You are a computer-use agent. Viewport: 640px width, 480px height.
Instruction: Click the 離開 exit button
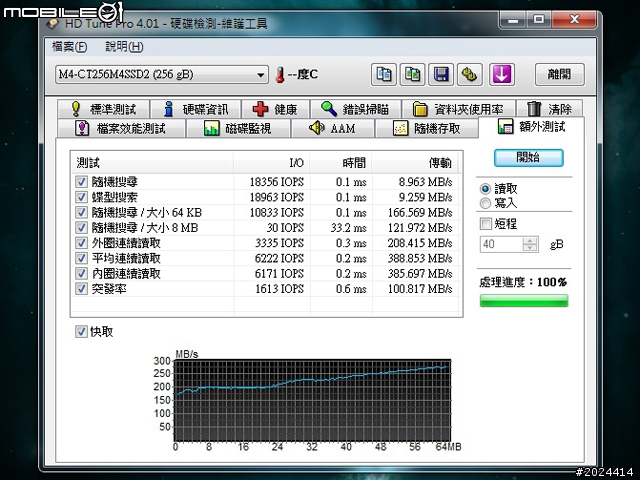560,75
